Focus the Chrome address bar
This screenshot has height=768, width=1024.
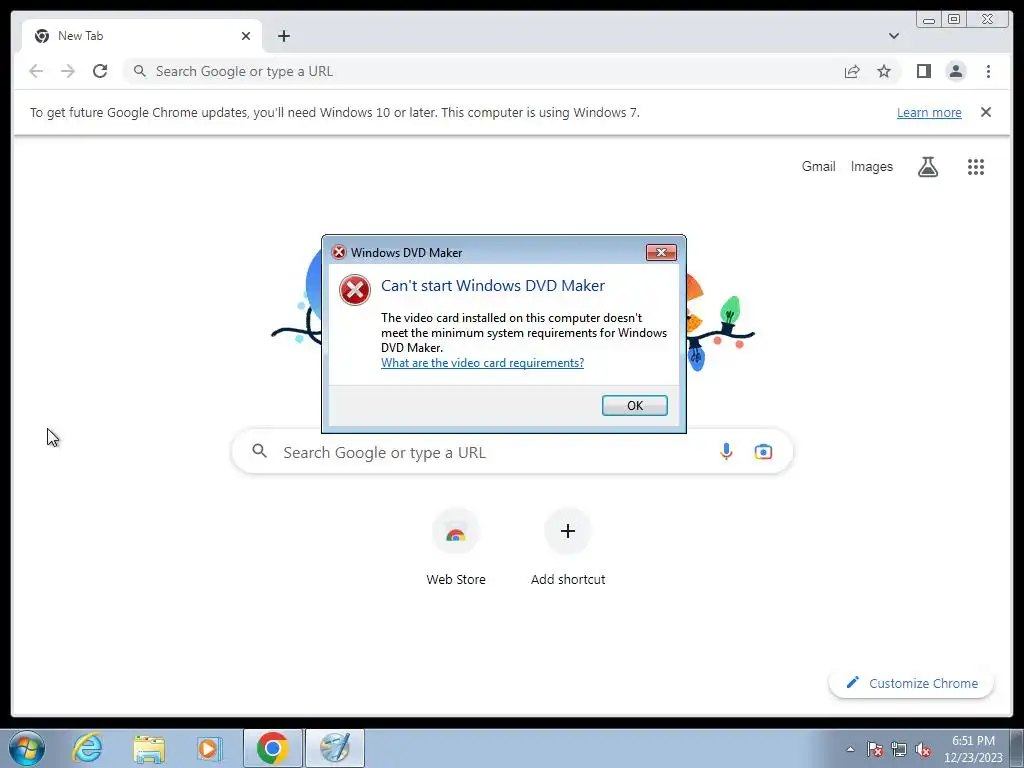coord(483,71)
